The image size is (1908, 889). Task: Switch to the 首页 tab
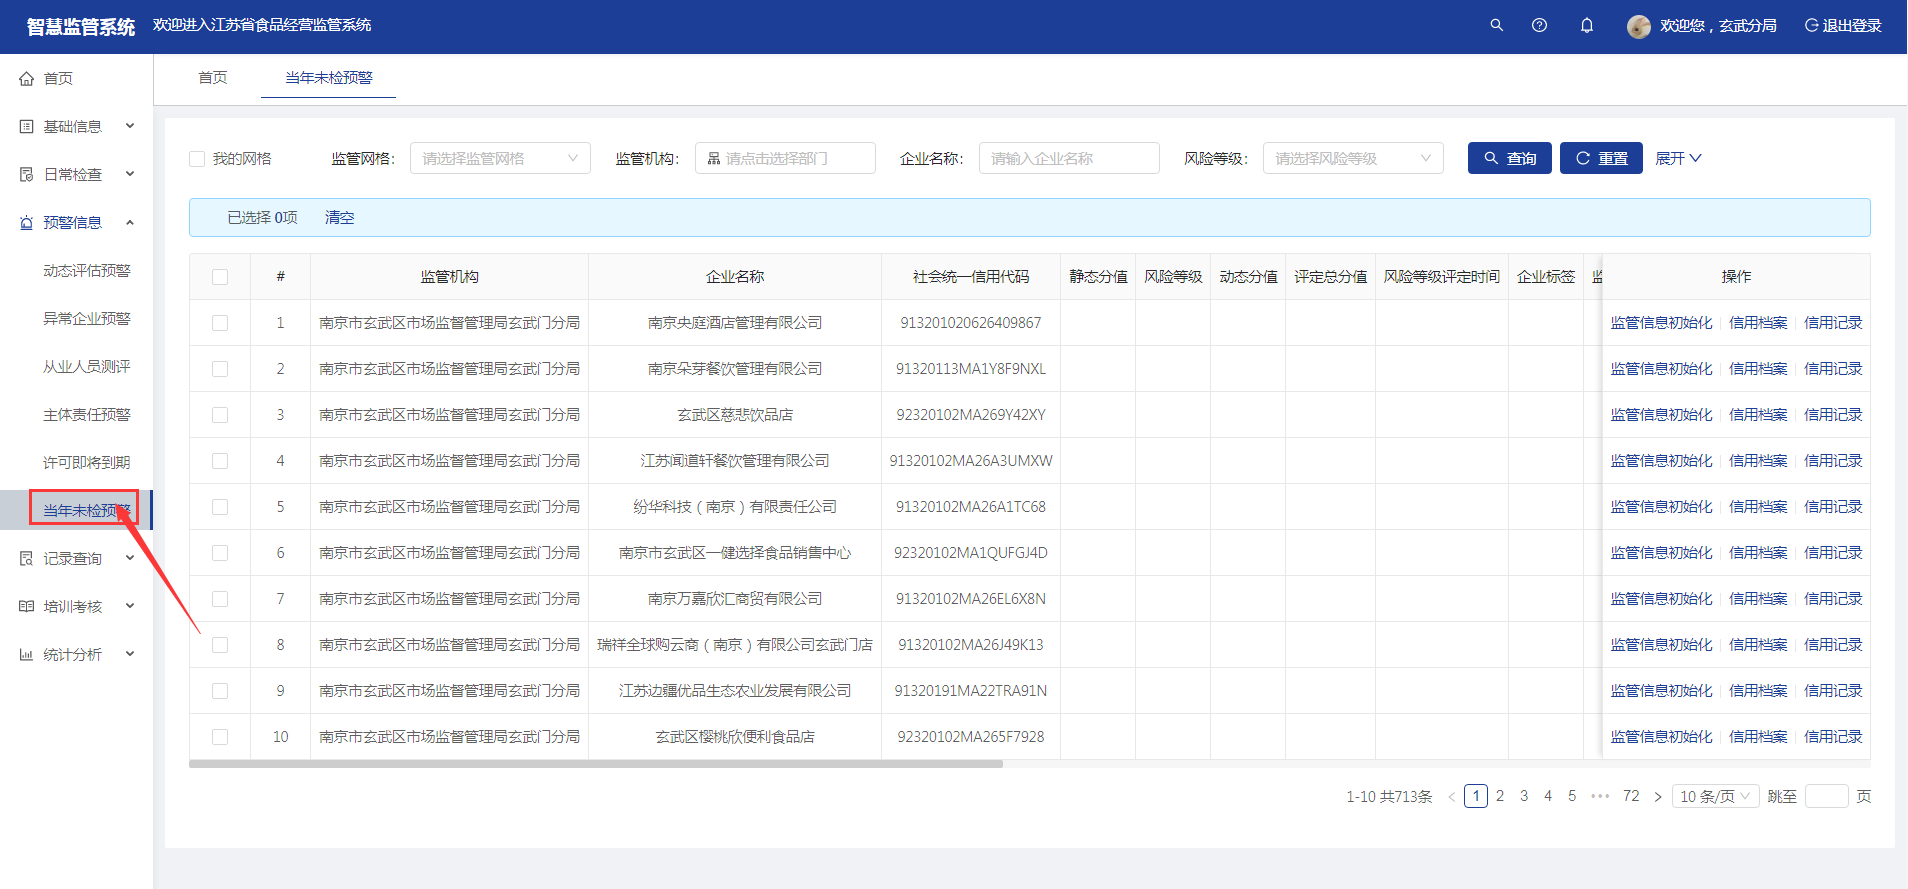coord(212,78)
